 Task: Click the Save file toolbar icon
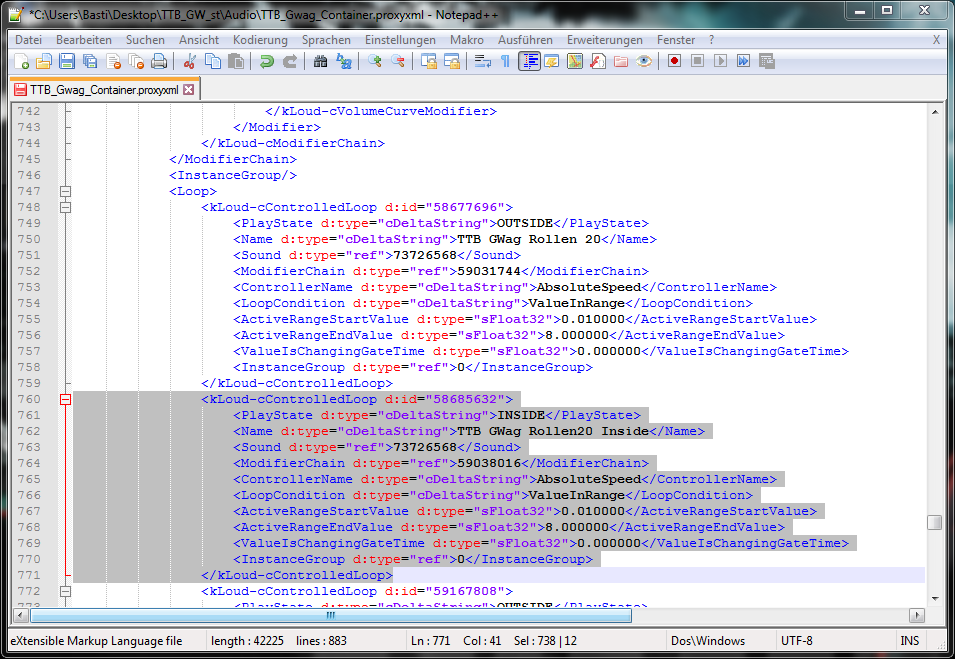coord(66,61)
